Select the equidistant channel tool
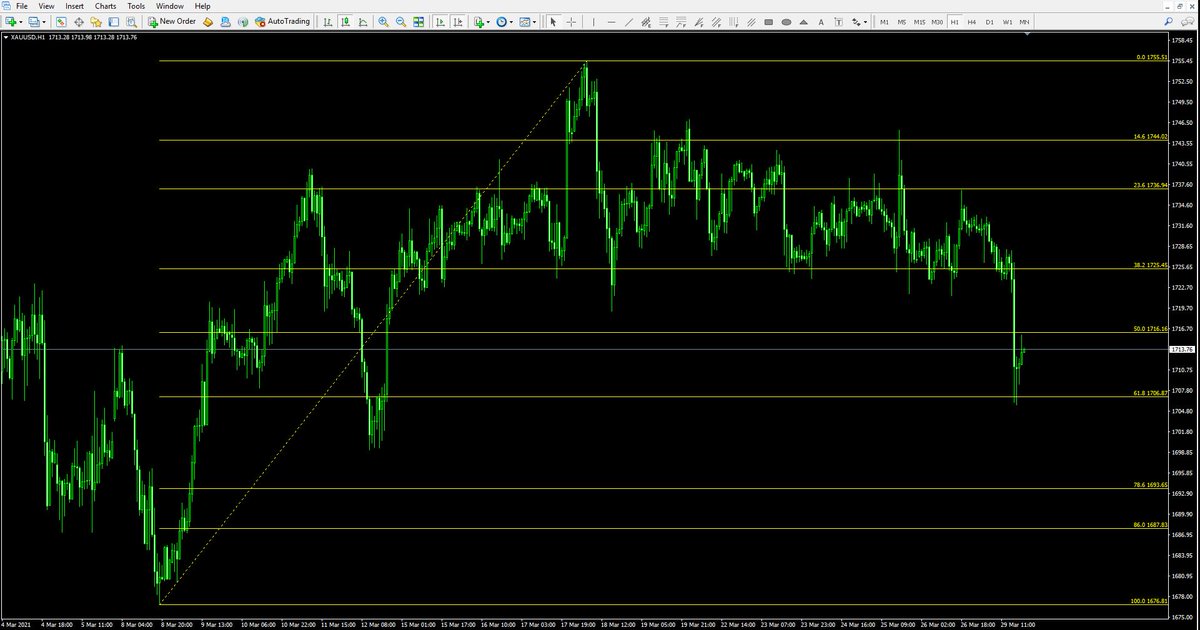 coord(646,21)
